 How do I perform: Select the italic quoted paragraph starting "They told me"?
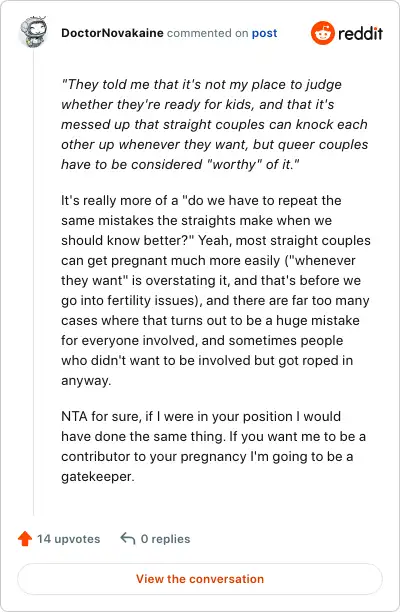point(214,124)
